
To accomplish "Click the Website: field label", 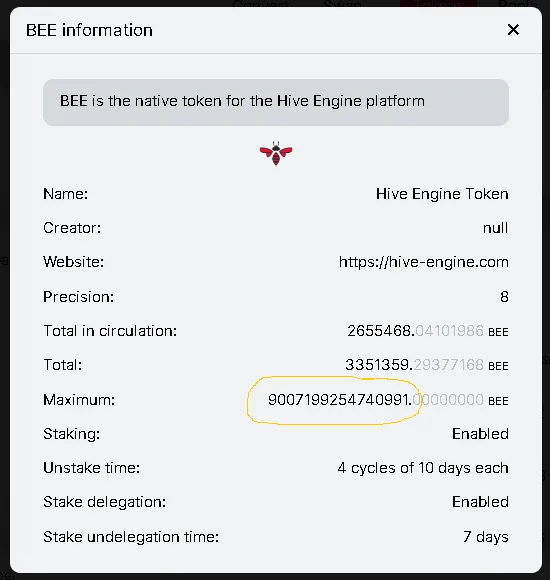I will 74,262.
